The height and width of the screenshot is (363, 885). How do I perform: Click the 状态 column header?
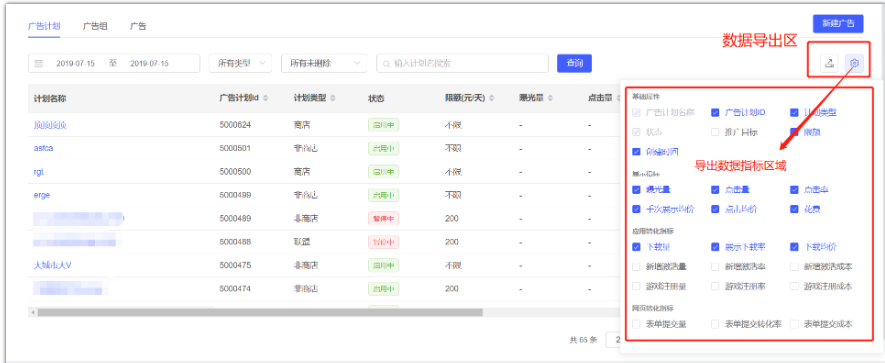pyautogui.click(x=376, y=98)
